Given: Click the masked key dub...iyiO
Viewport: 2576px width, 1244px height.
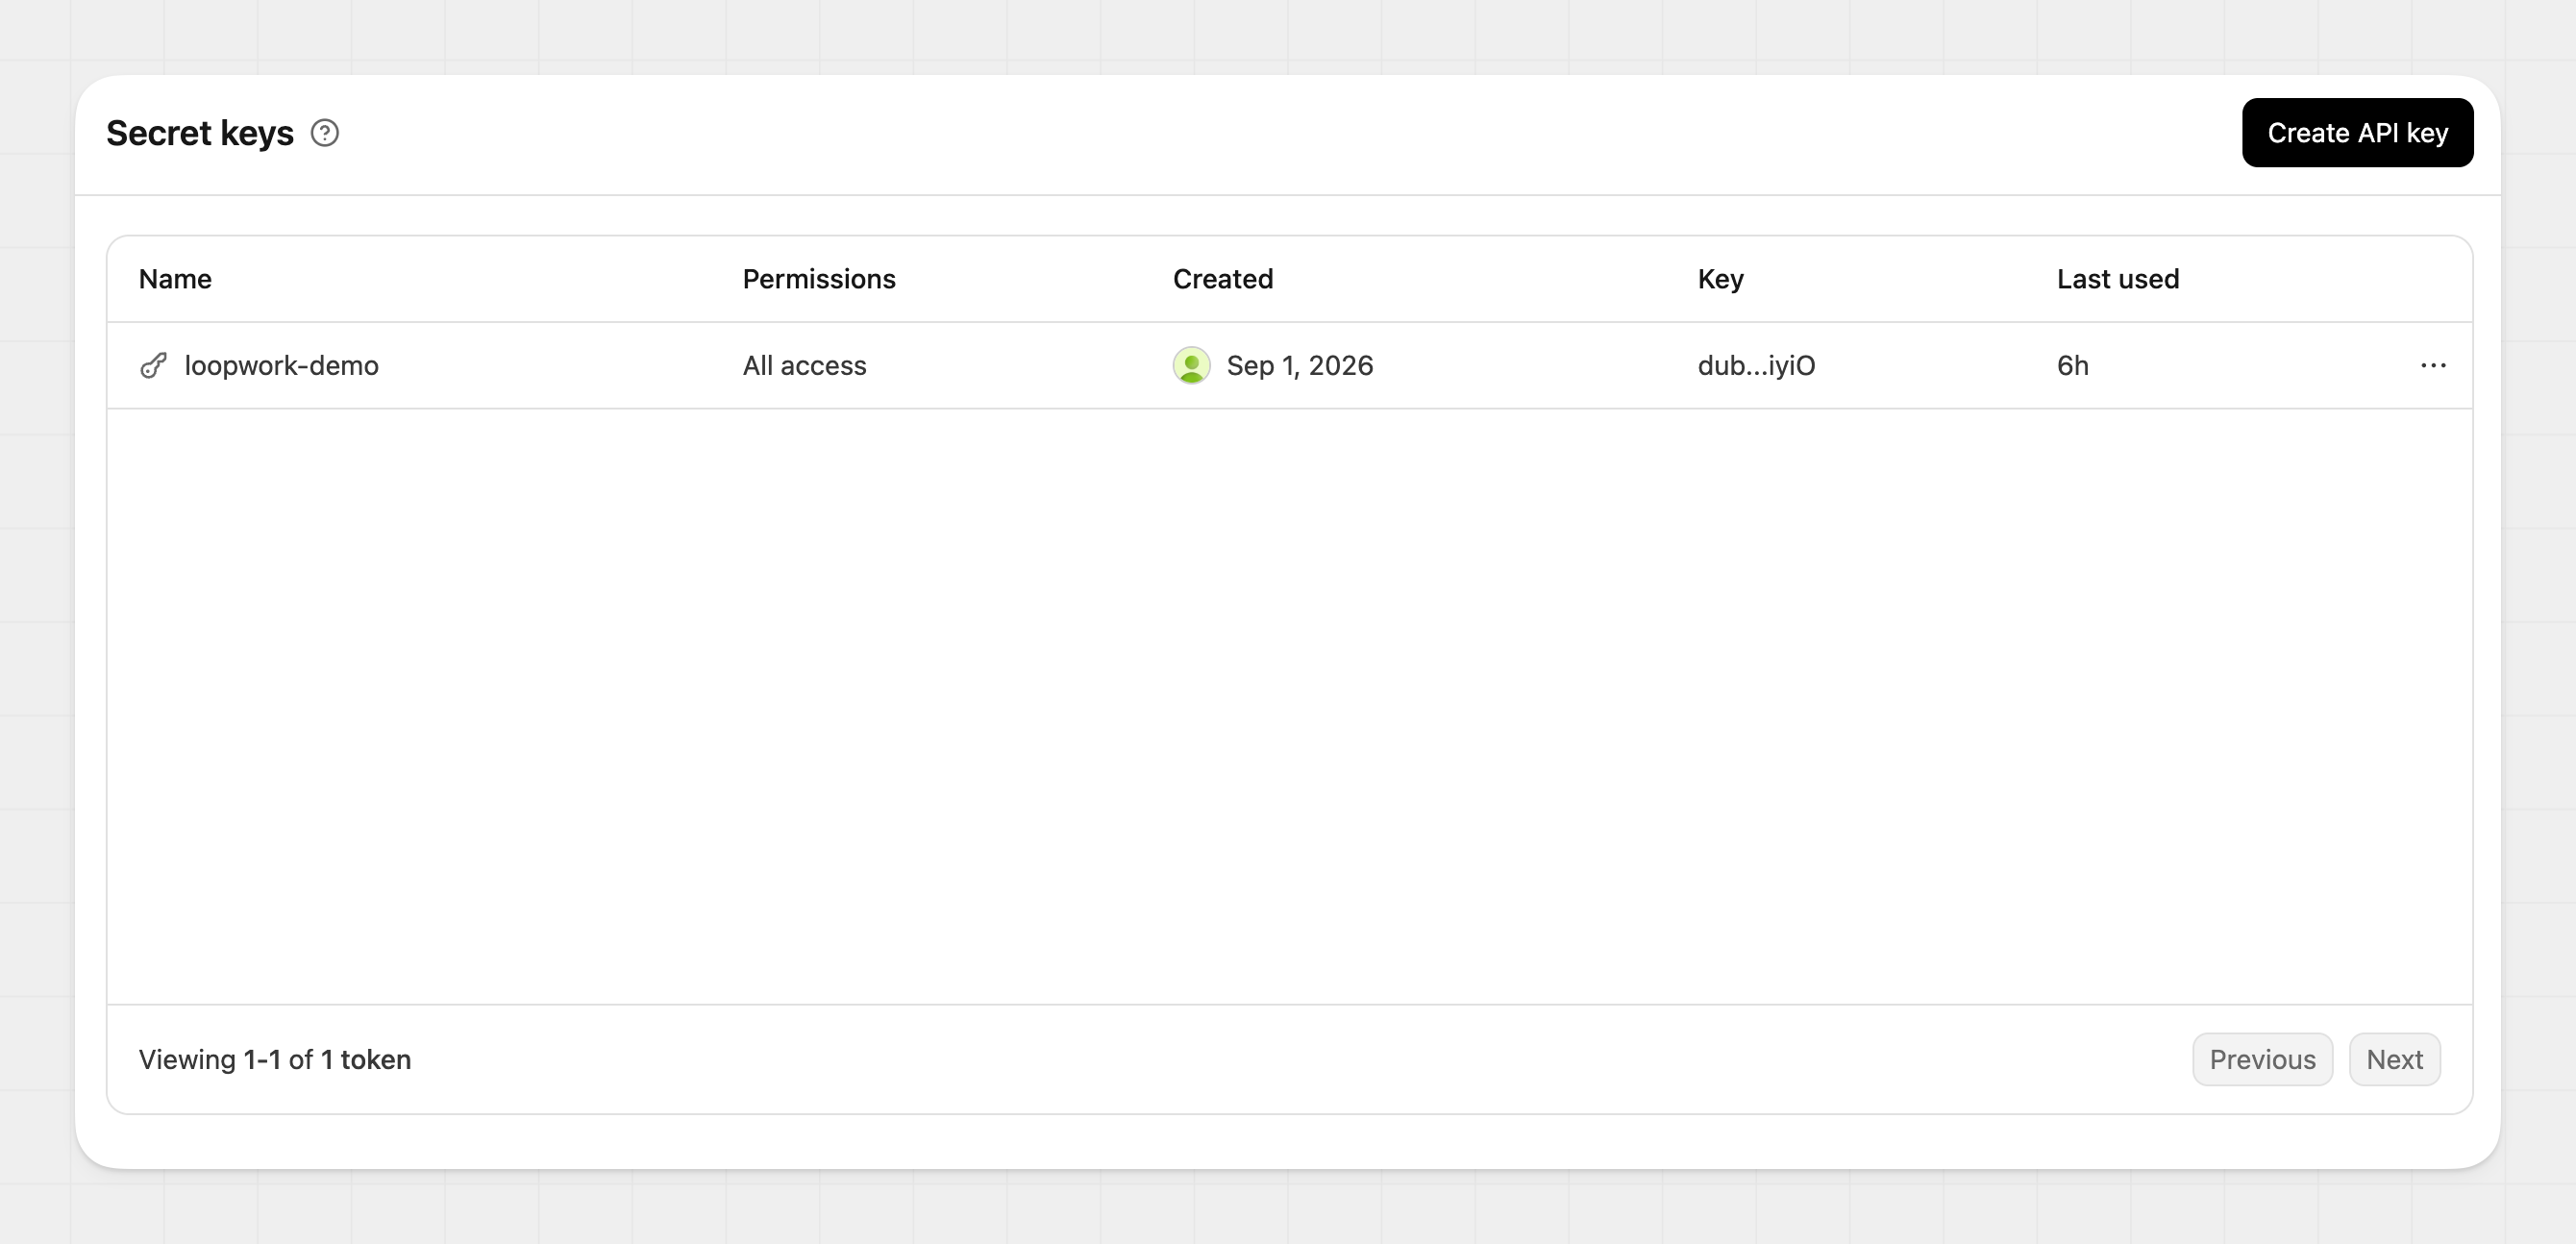Looking at the screenshot, I should [x=1756, y=366].
